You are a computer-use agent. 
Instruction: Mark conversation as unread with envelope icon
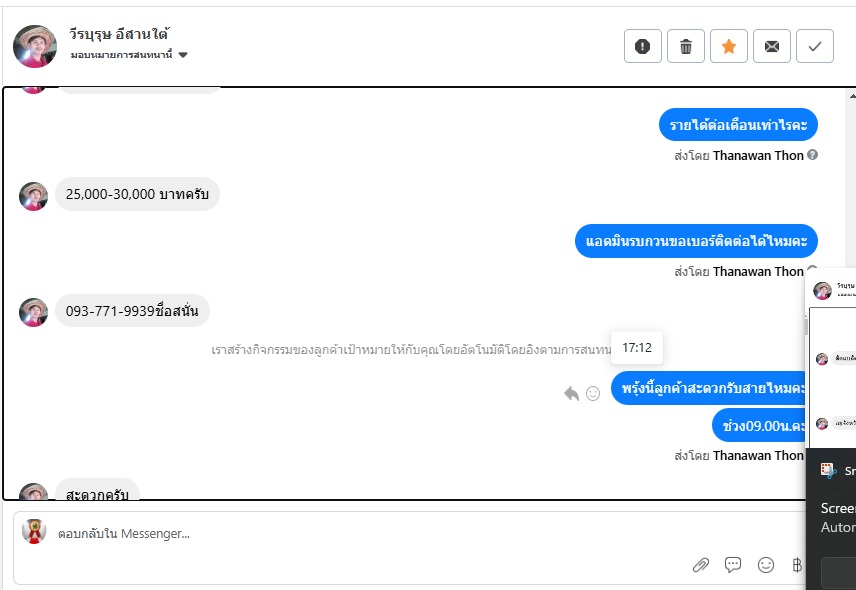(772, 46)
